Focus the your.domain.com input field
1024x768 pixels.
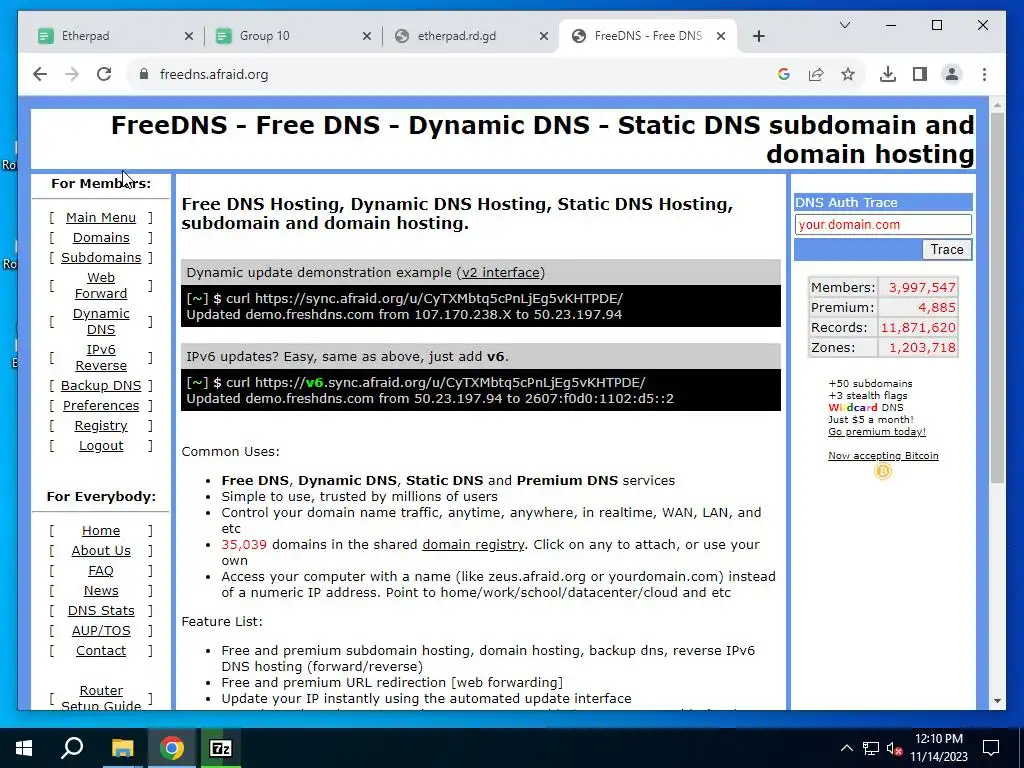tap(882, 225)
